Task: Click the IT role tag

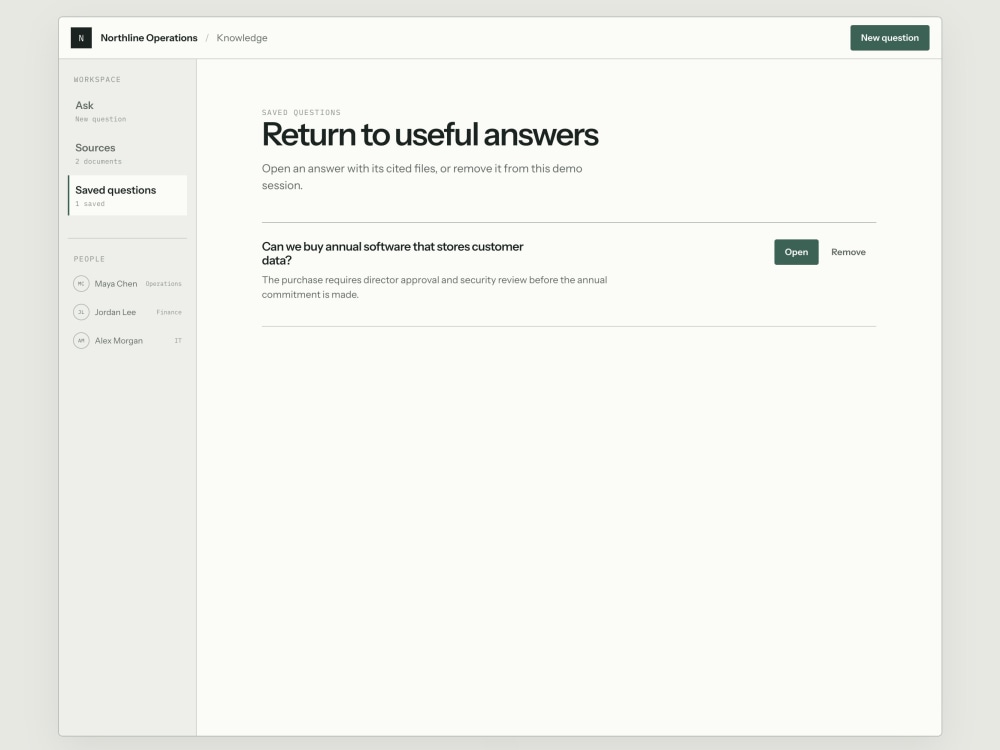Action: pos(178,341)
